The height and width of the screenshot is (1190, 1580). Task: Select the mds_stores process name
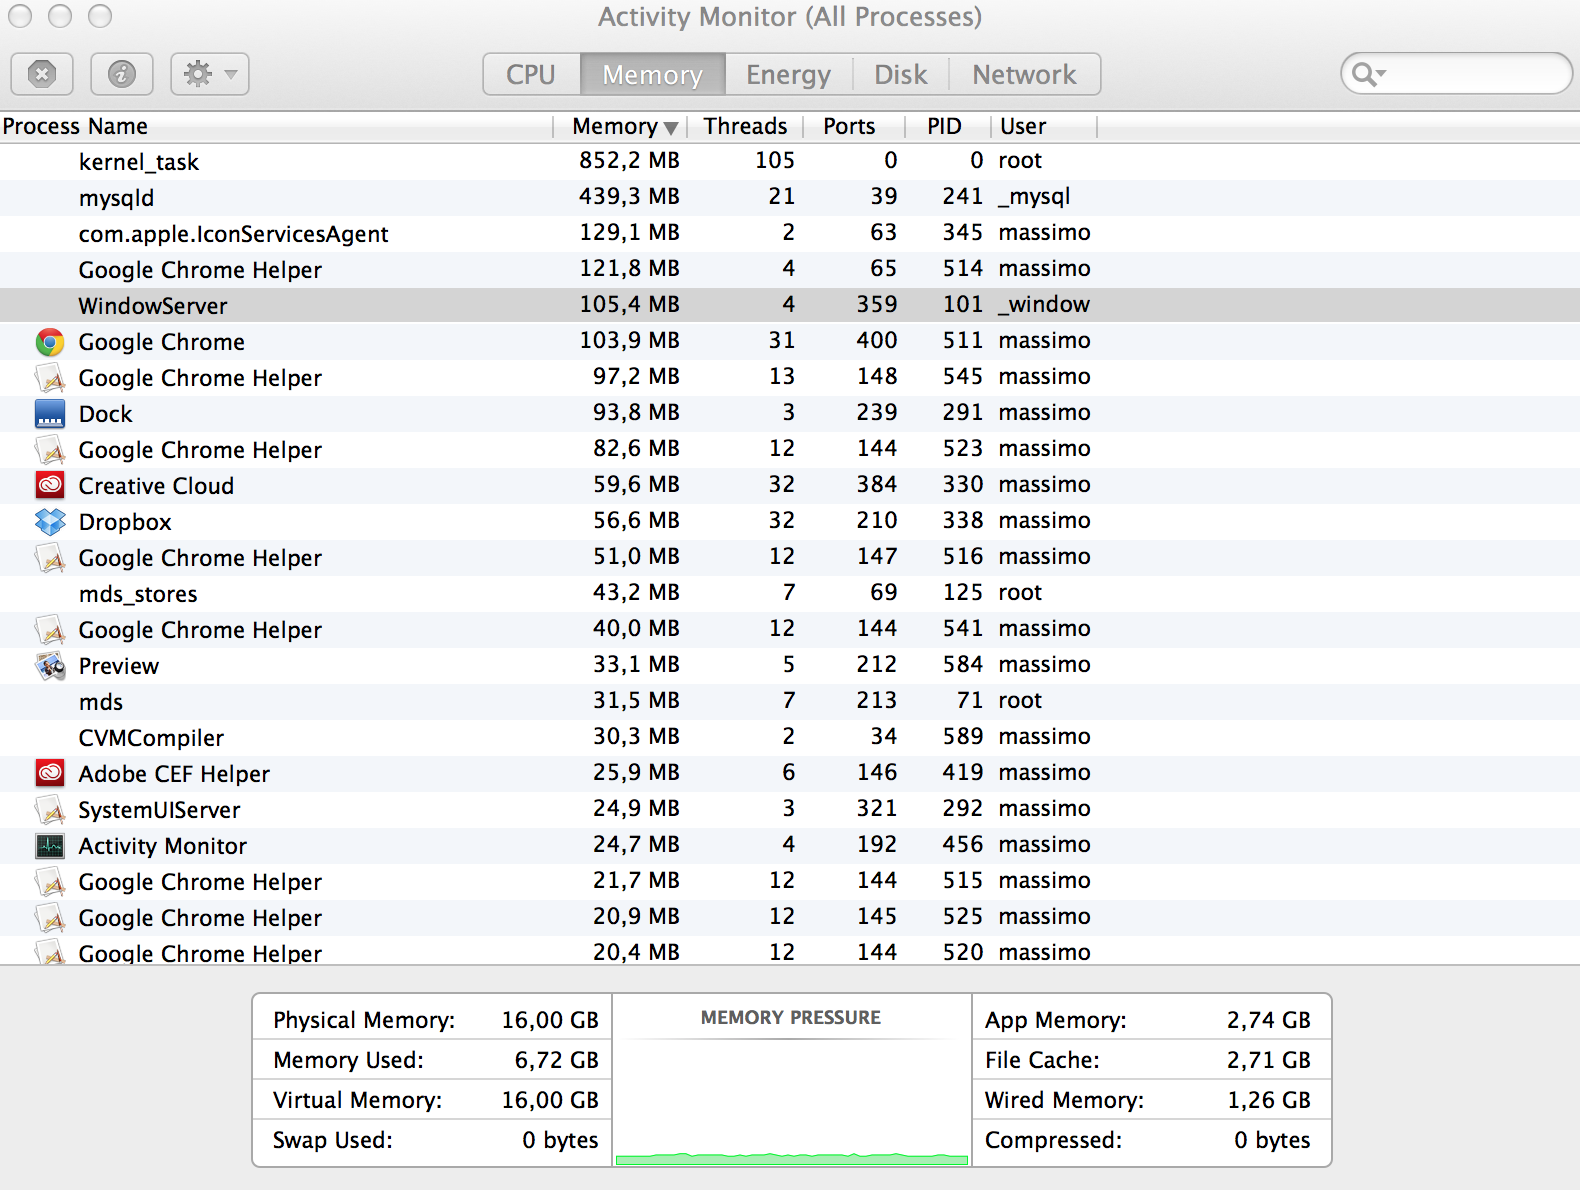pos(138,594)
